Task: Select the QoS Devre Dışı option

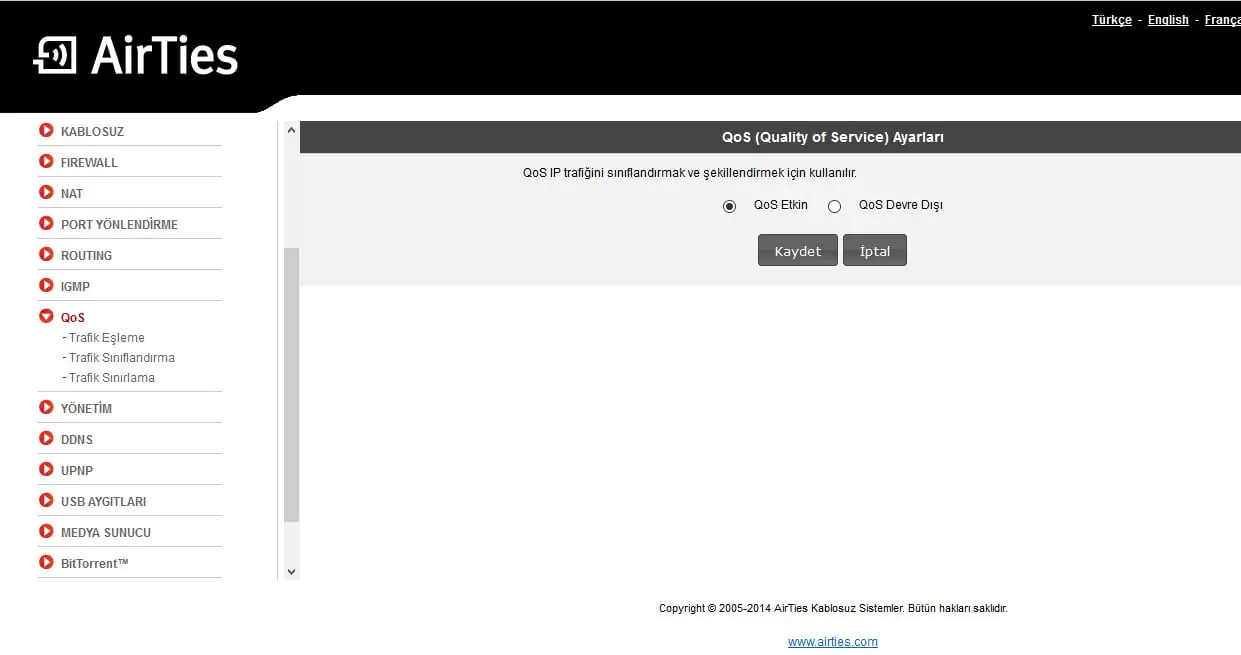Action: pos(835,206)
